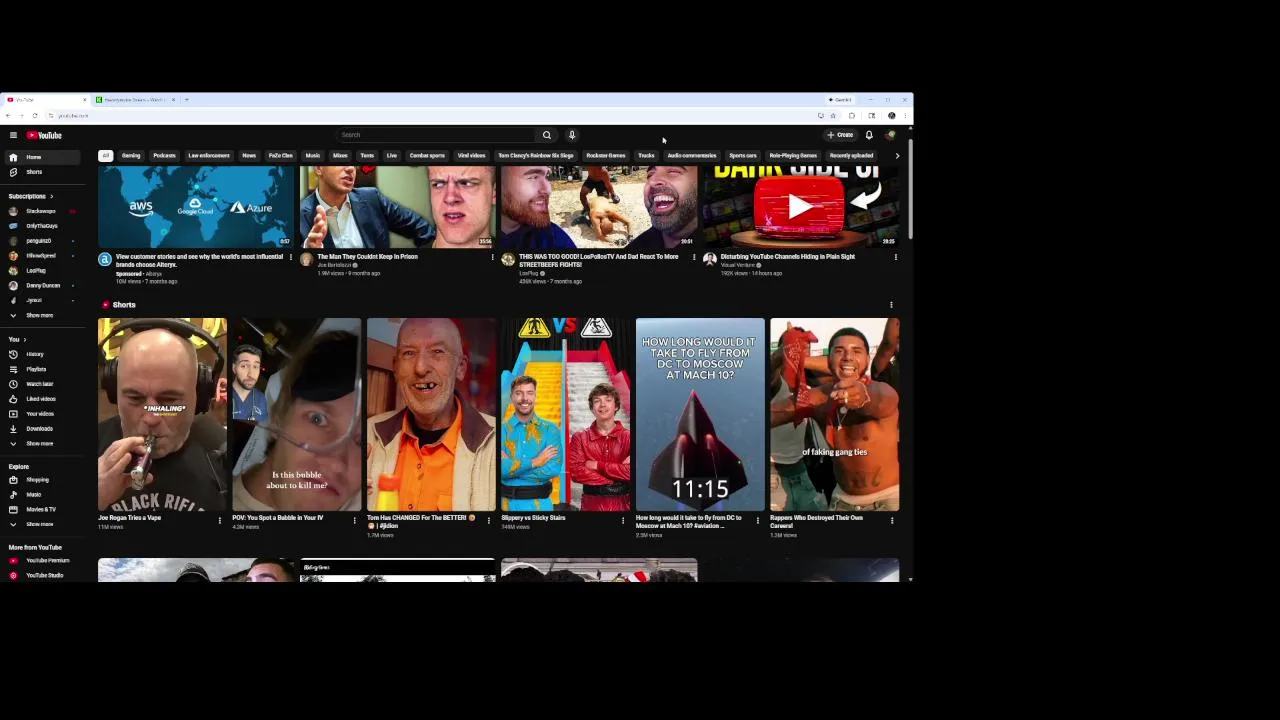The height and width of the screenshot is (720, 1280).
Task: Open the Mach 10 DC to Moscow short
Action: (x=700, y=415)
